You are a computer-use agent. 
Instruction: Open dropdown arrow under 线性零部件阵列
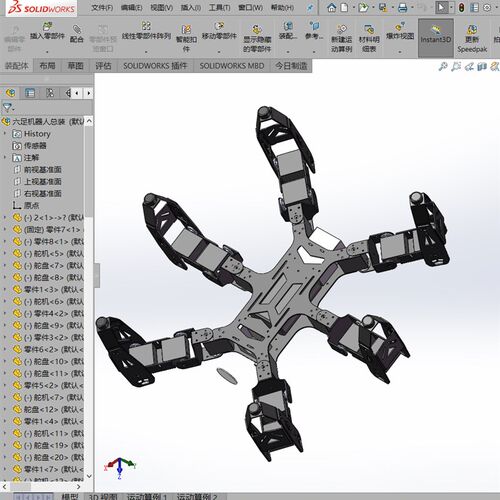pos(146,52)
